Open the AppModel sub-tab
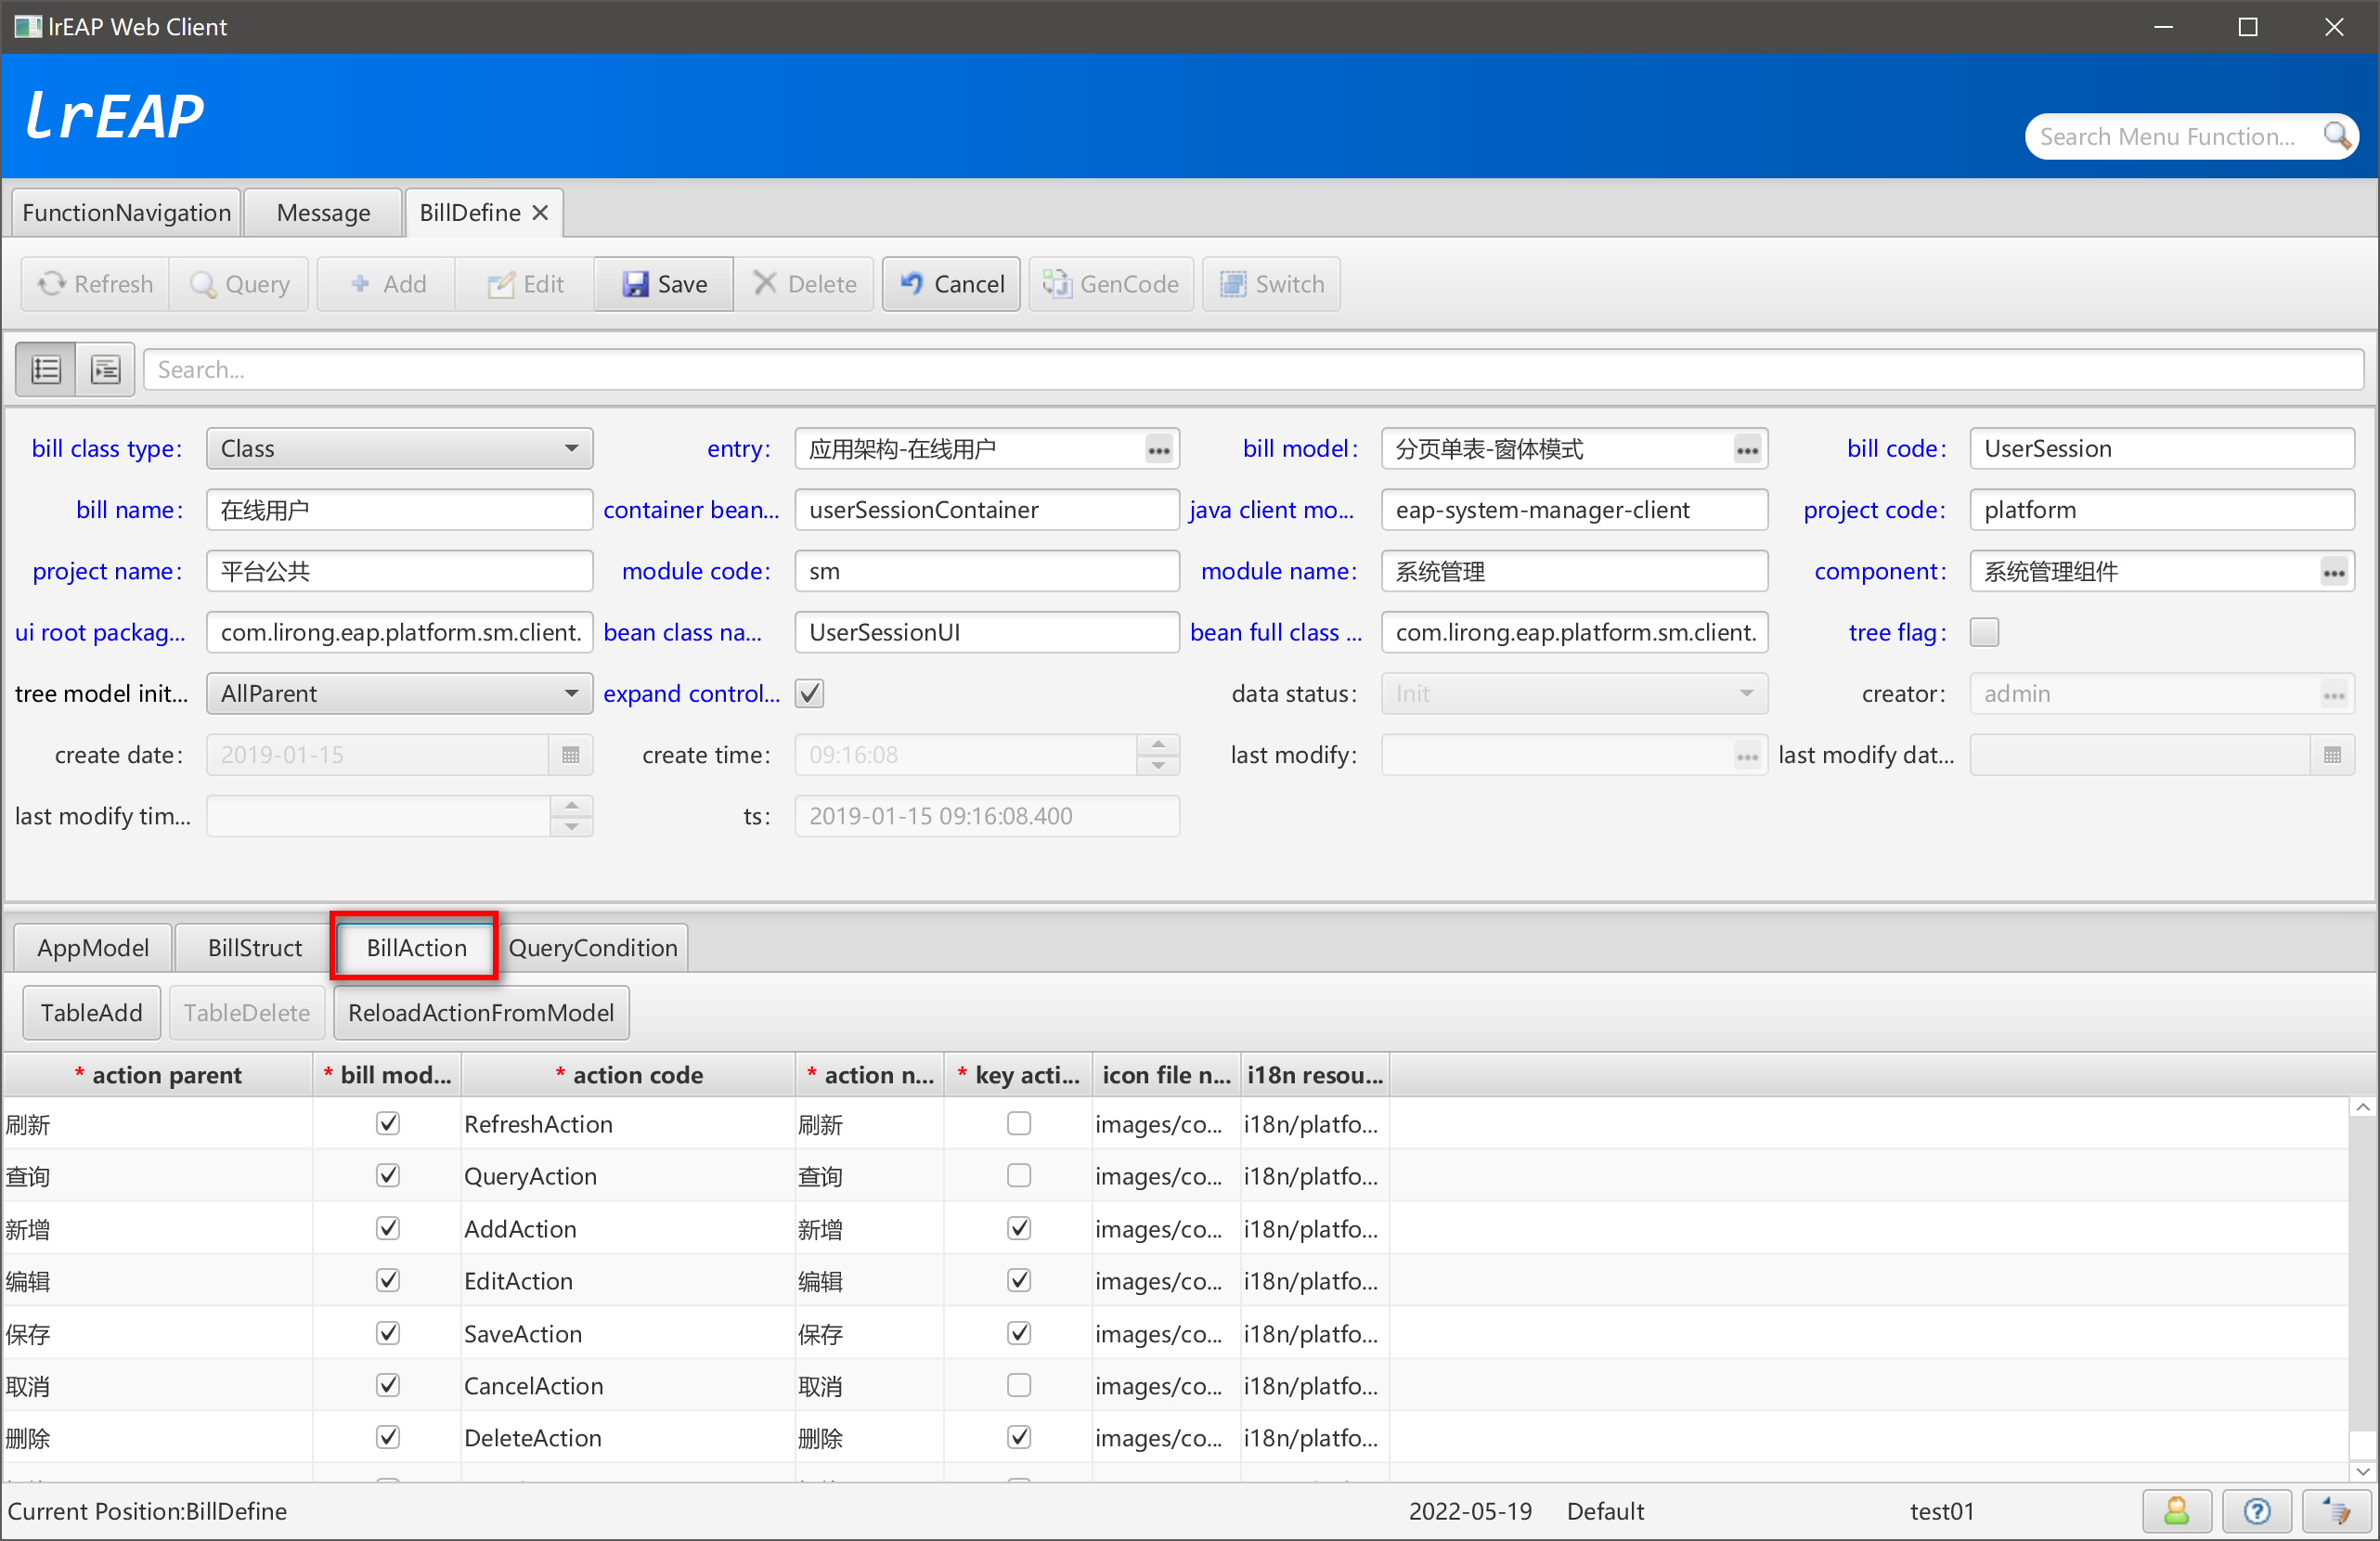 [93, 948]
